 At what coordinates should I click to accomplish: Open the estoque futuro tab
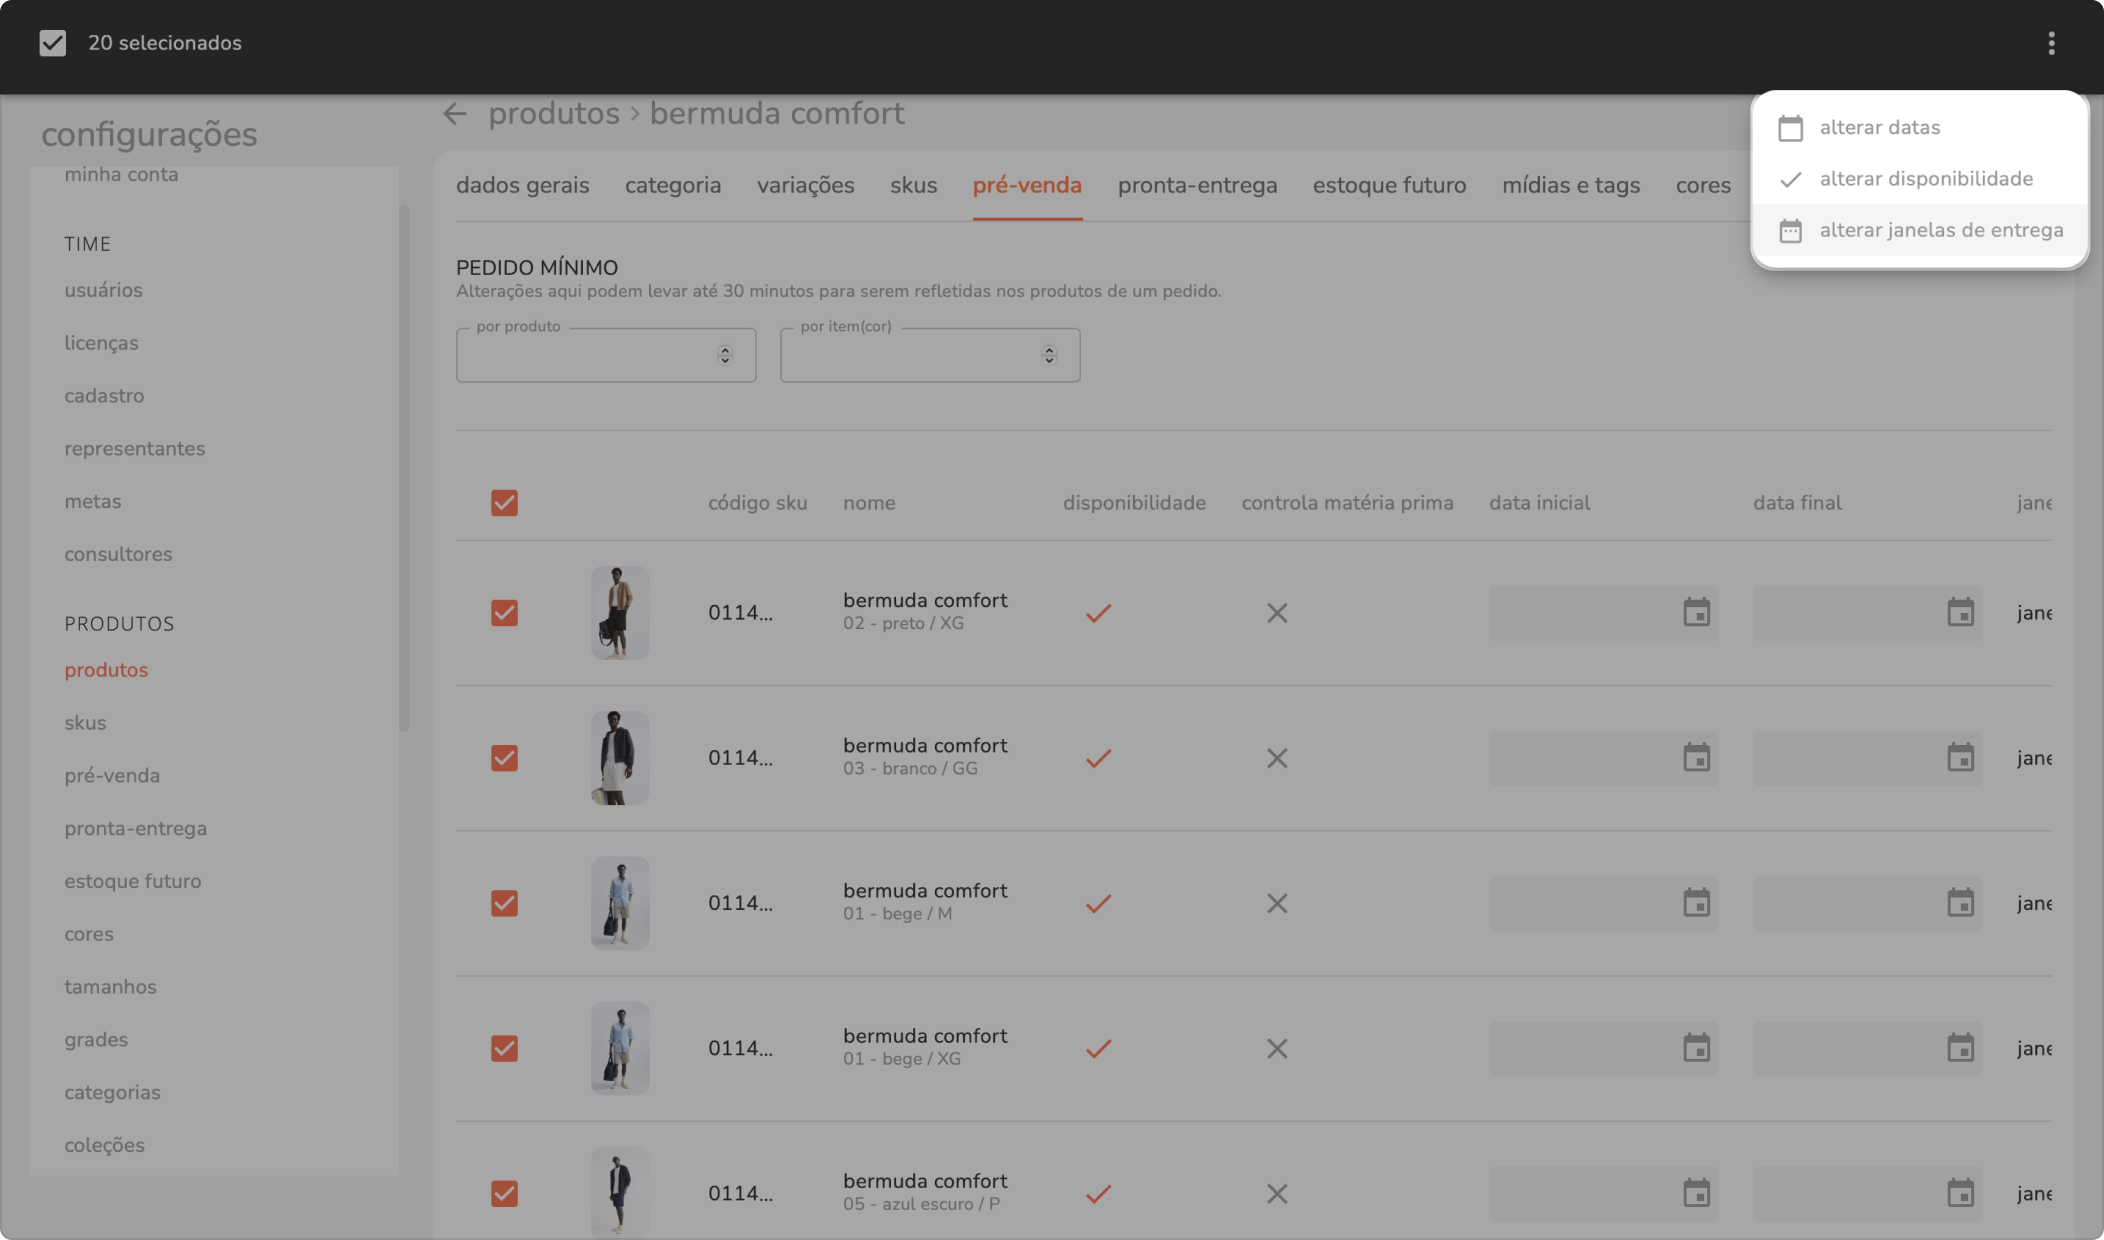1389,186
